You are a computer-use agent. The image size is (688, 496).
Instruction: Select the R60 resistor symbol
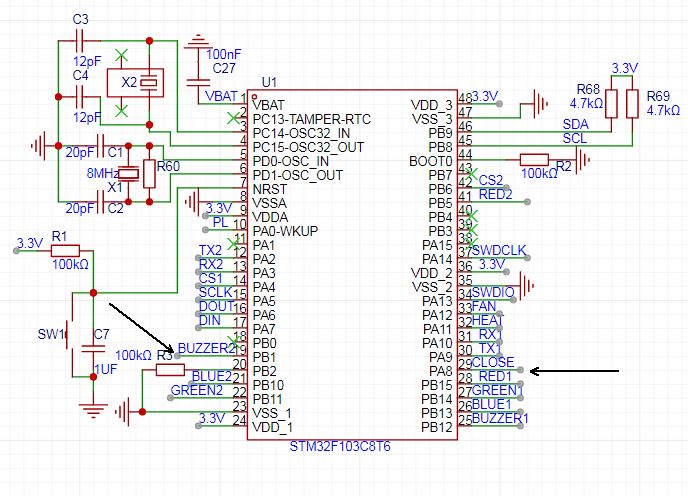150,174
